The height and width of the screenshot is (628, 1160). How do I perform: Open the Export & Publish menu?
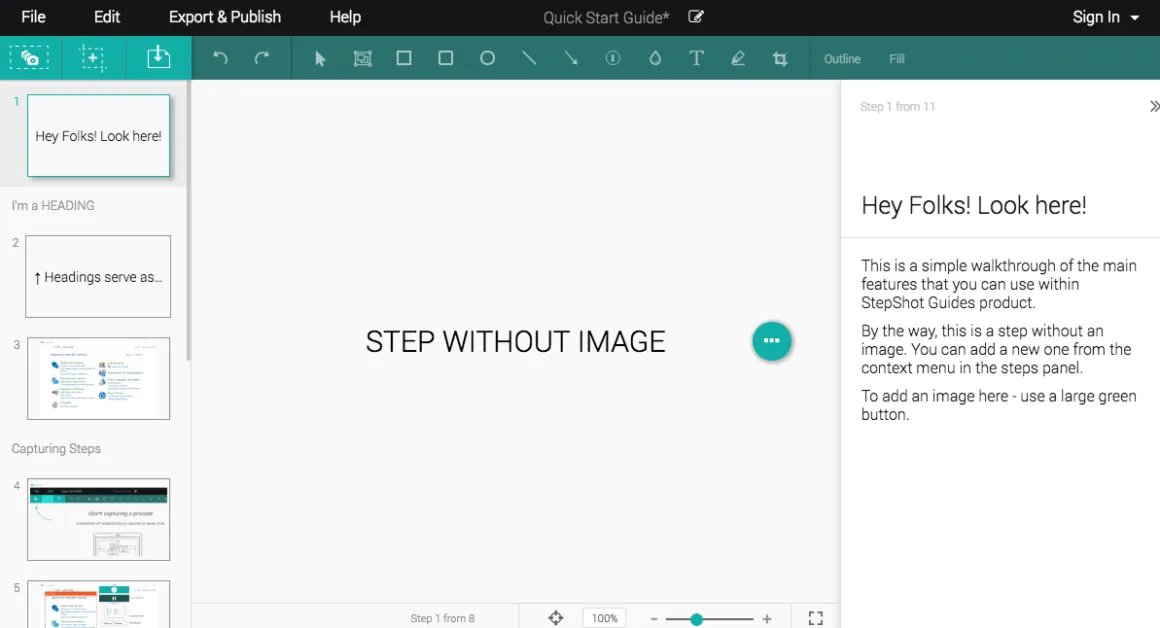click(225, 17)
